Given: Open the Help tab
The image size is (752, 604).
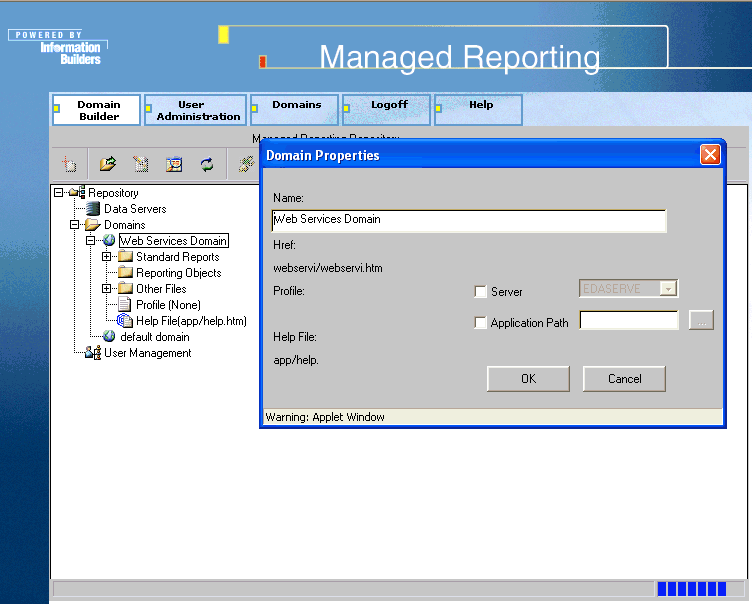Looking at the screenshot, I should tap(479, 110).
